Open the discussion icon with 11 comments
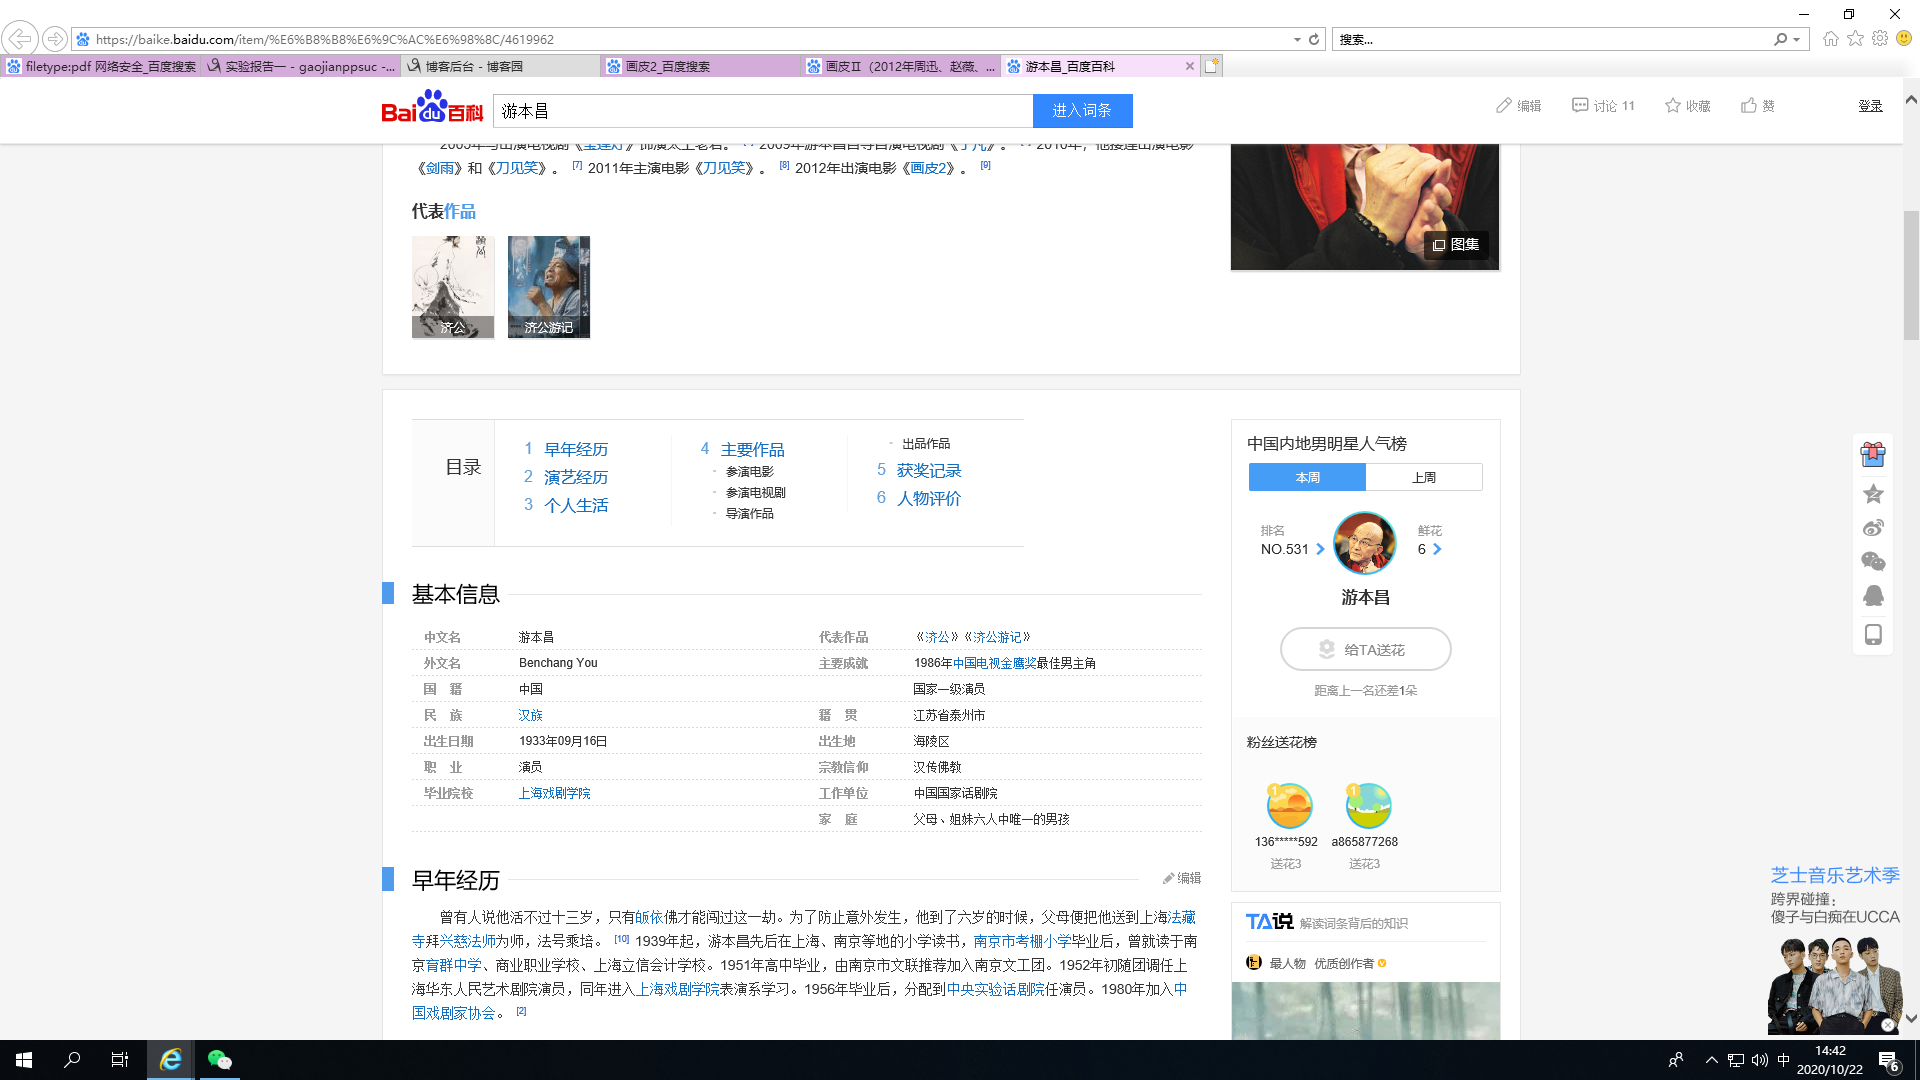The image size is (1920, 1080). click(x=1580, y=106)
